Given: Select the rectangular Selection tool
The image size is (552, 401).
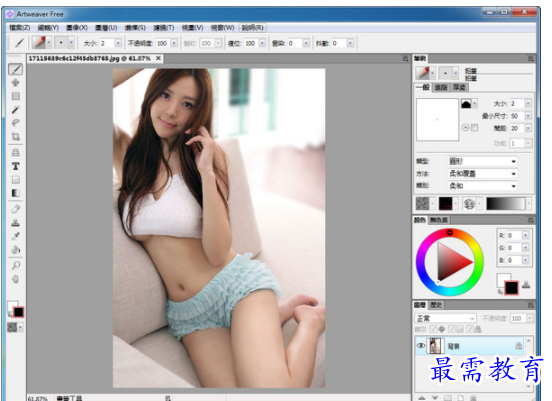Looking at the screenshot, I should pyautogui.click(x=15, y=96).
